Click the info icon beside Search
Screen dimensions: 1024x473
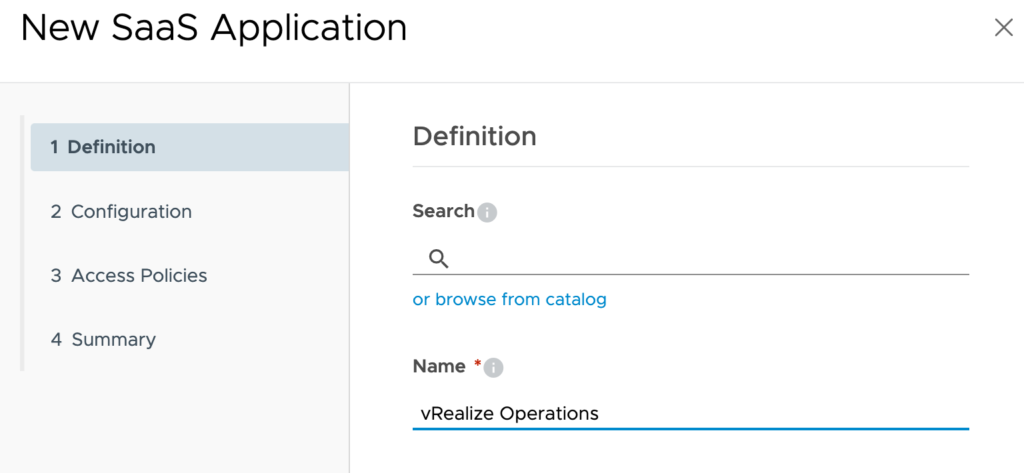tap(487, 212)
